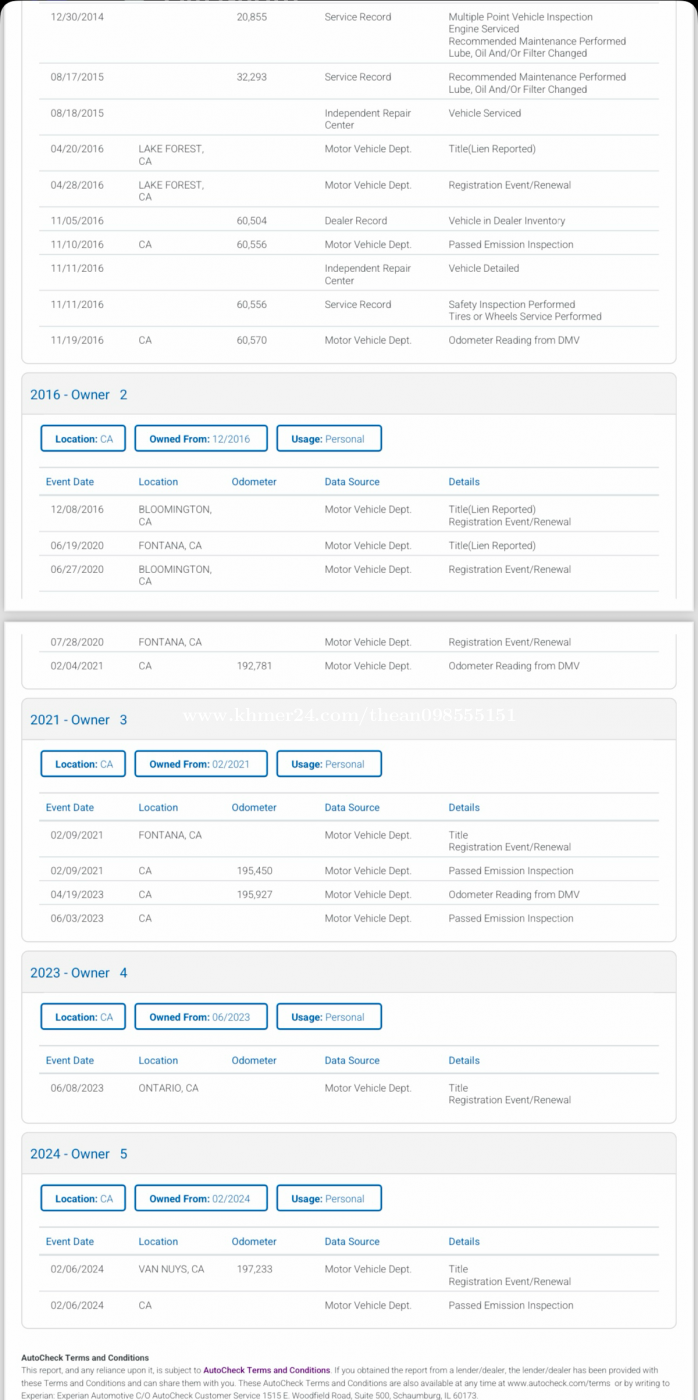Select the "Owned From: 02/2021" button
This screenshot has width=698, height=1400.
coord(200,764)
